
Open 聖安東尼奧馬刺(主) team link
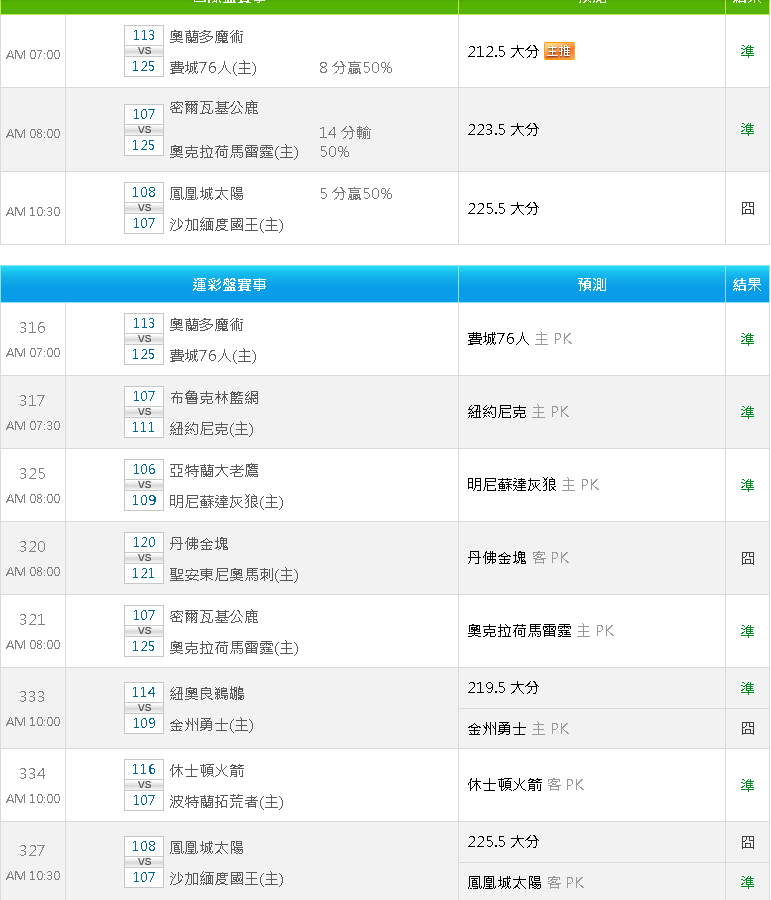(x=234, y=575)
